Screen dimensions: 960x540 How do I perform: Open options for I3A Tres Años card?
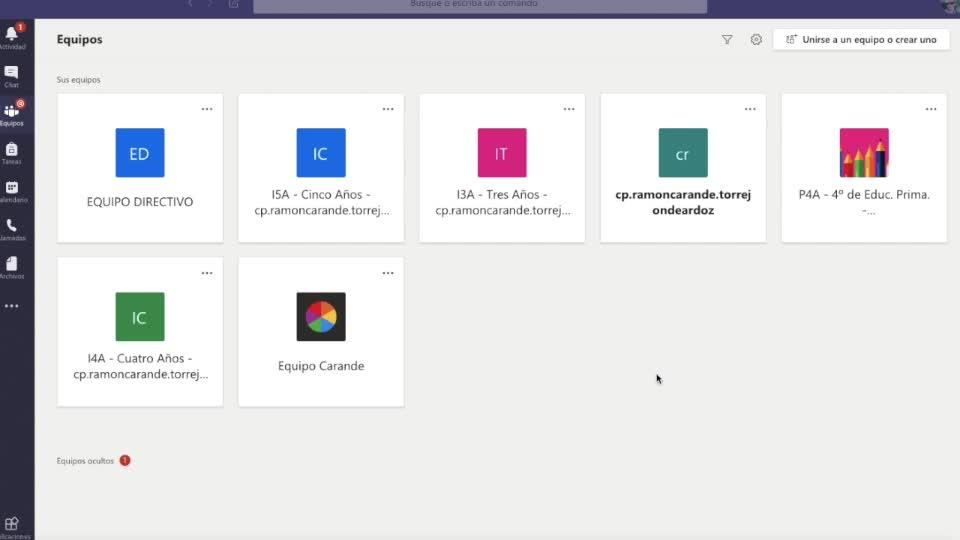coord(569,109)
